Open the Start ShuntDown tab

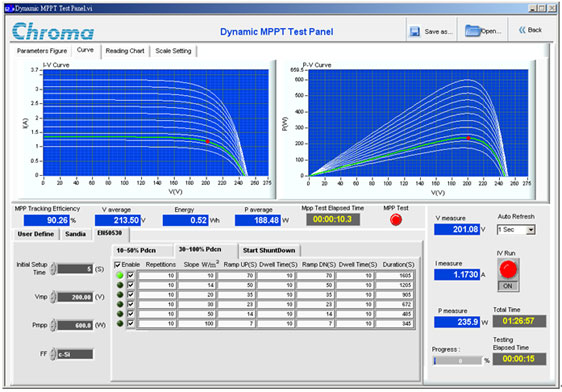pyautogui.click(x=269, y=250)
